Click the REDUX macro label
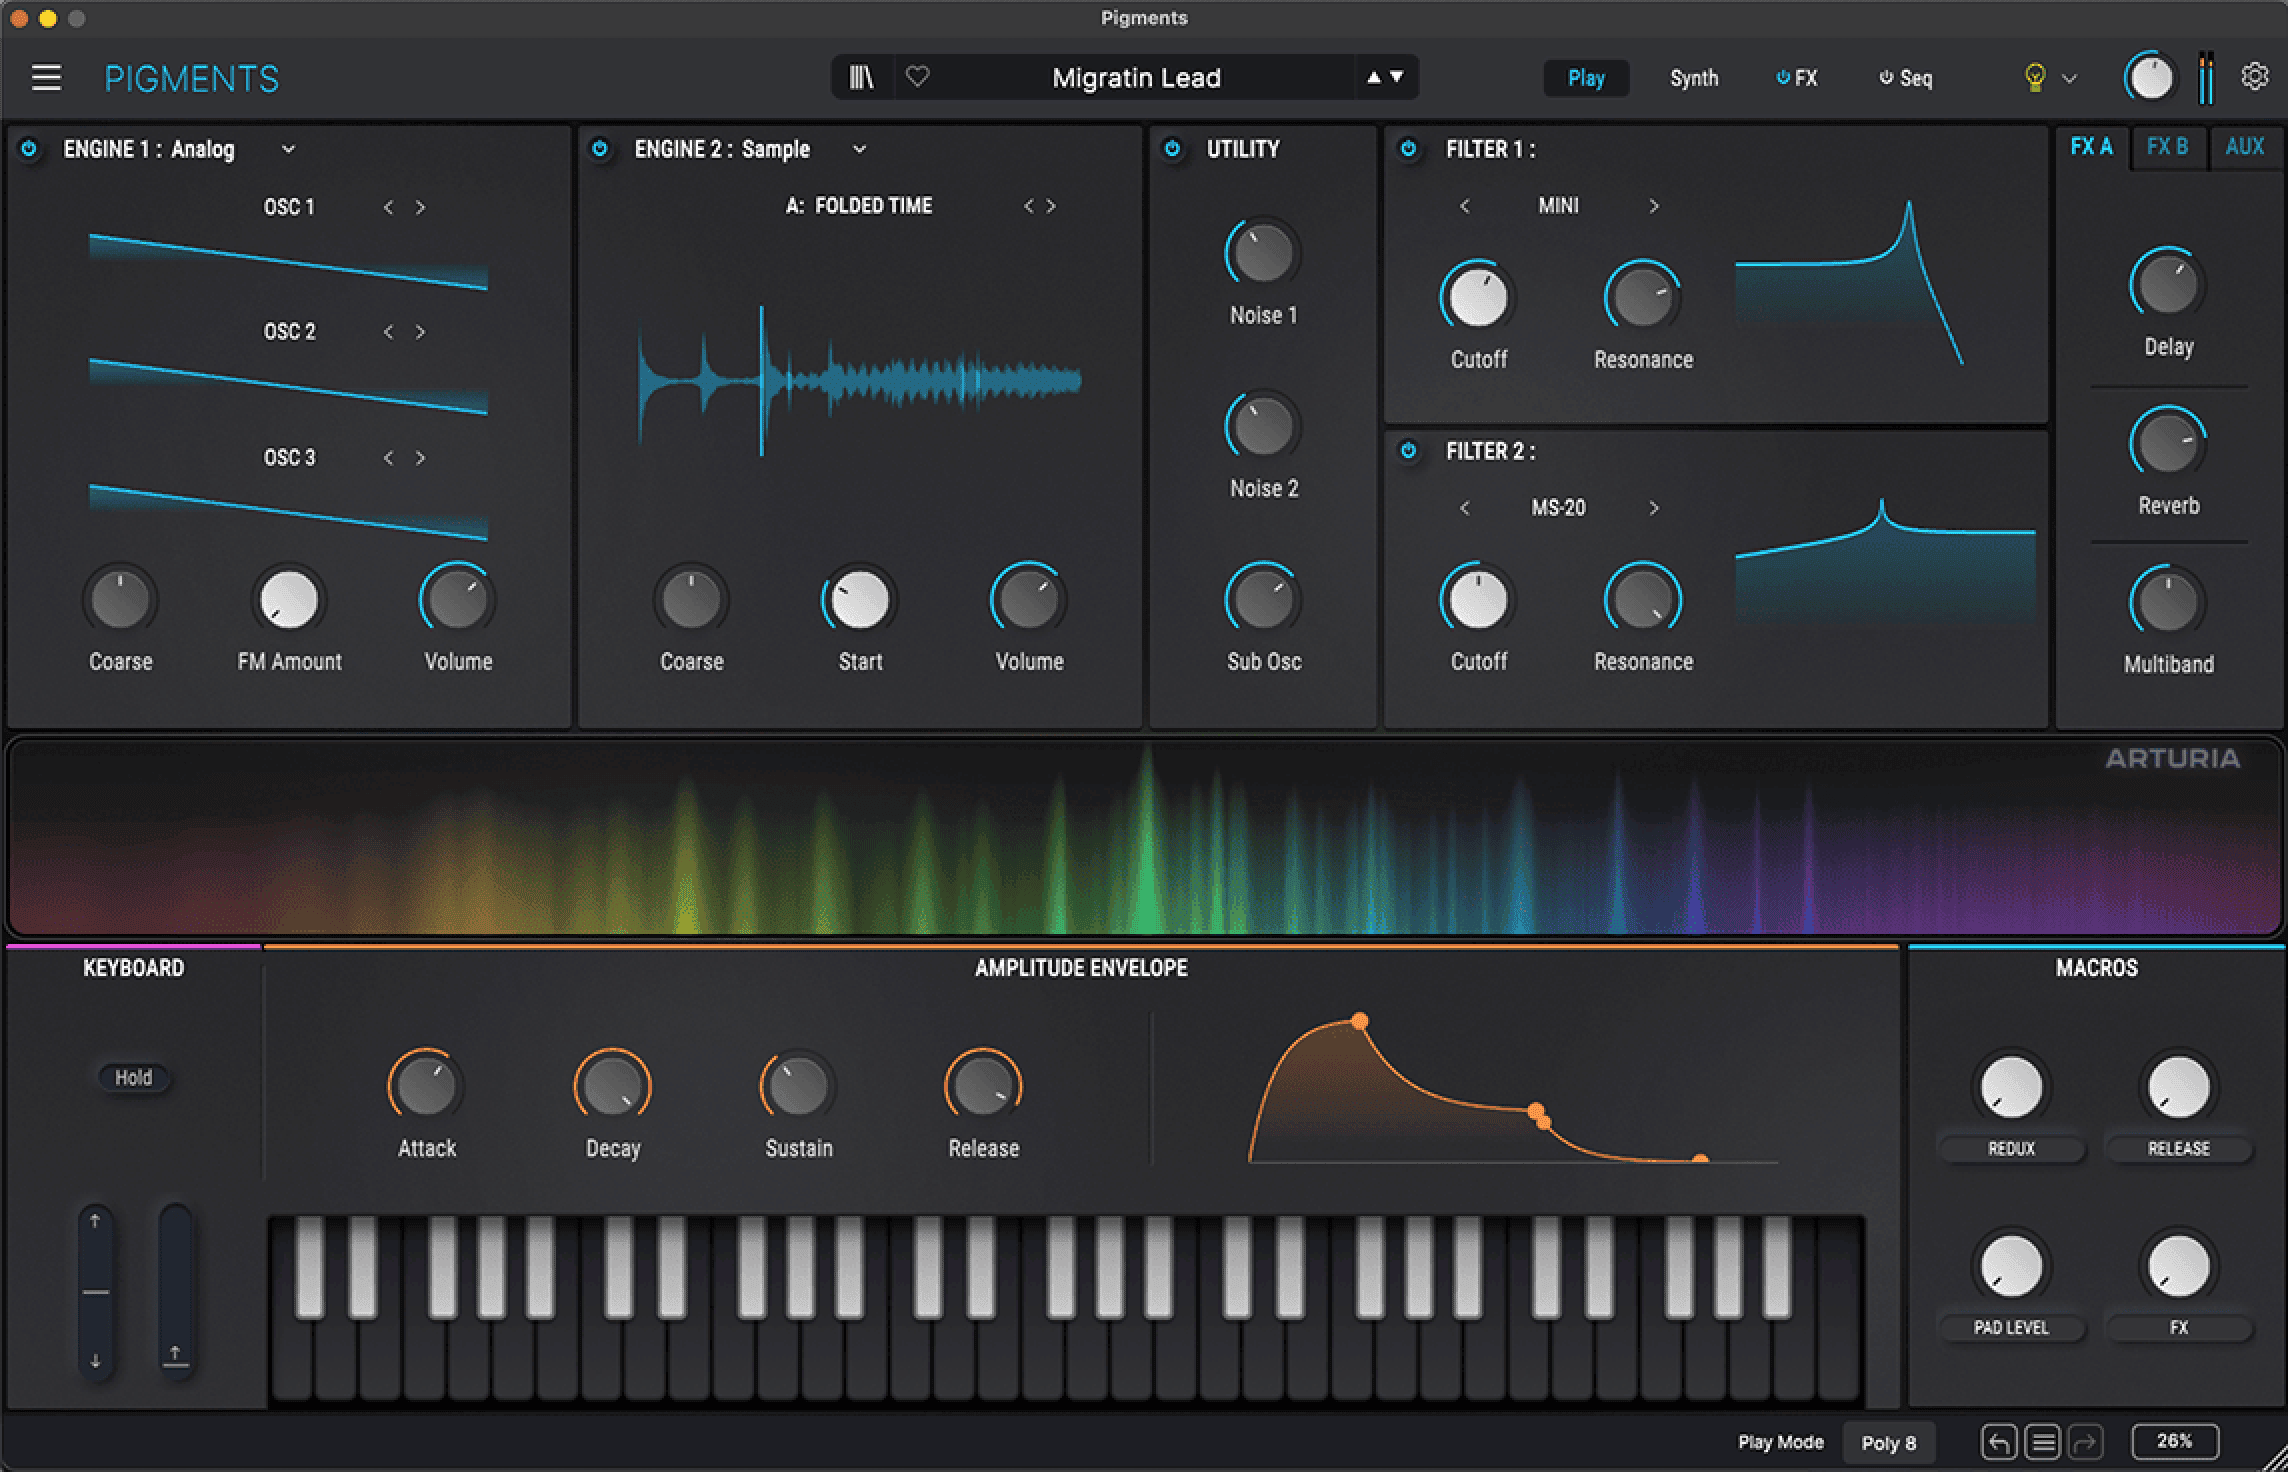This screenshot has height=1472, width=2288. pos(2011,1149)
